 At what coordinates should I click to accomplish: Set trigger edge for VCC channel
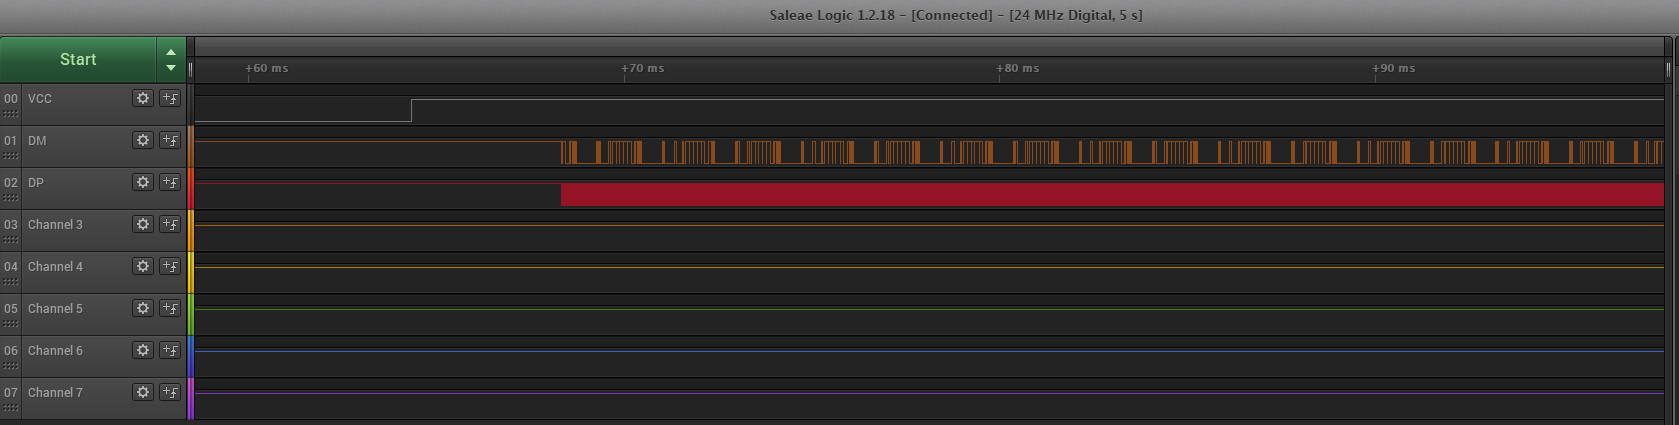tap(170, 98)
